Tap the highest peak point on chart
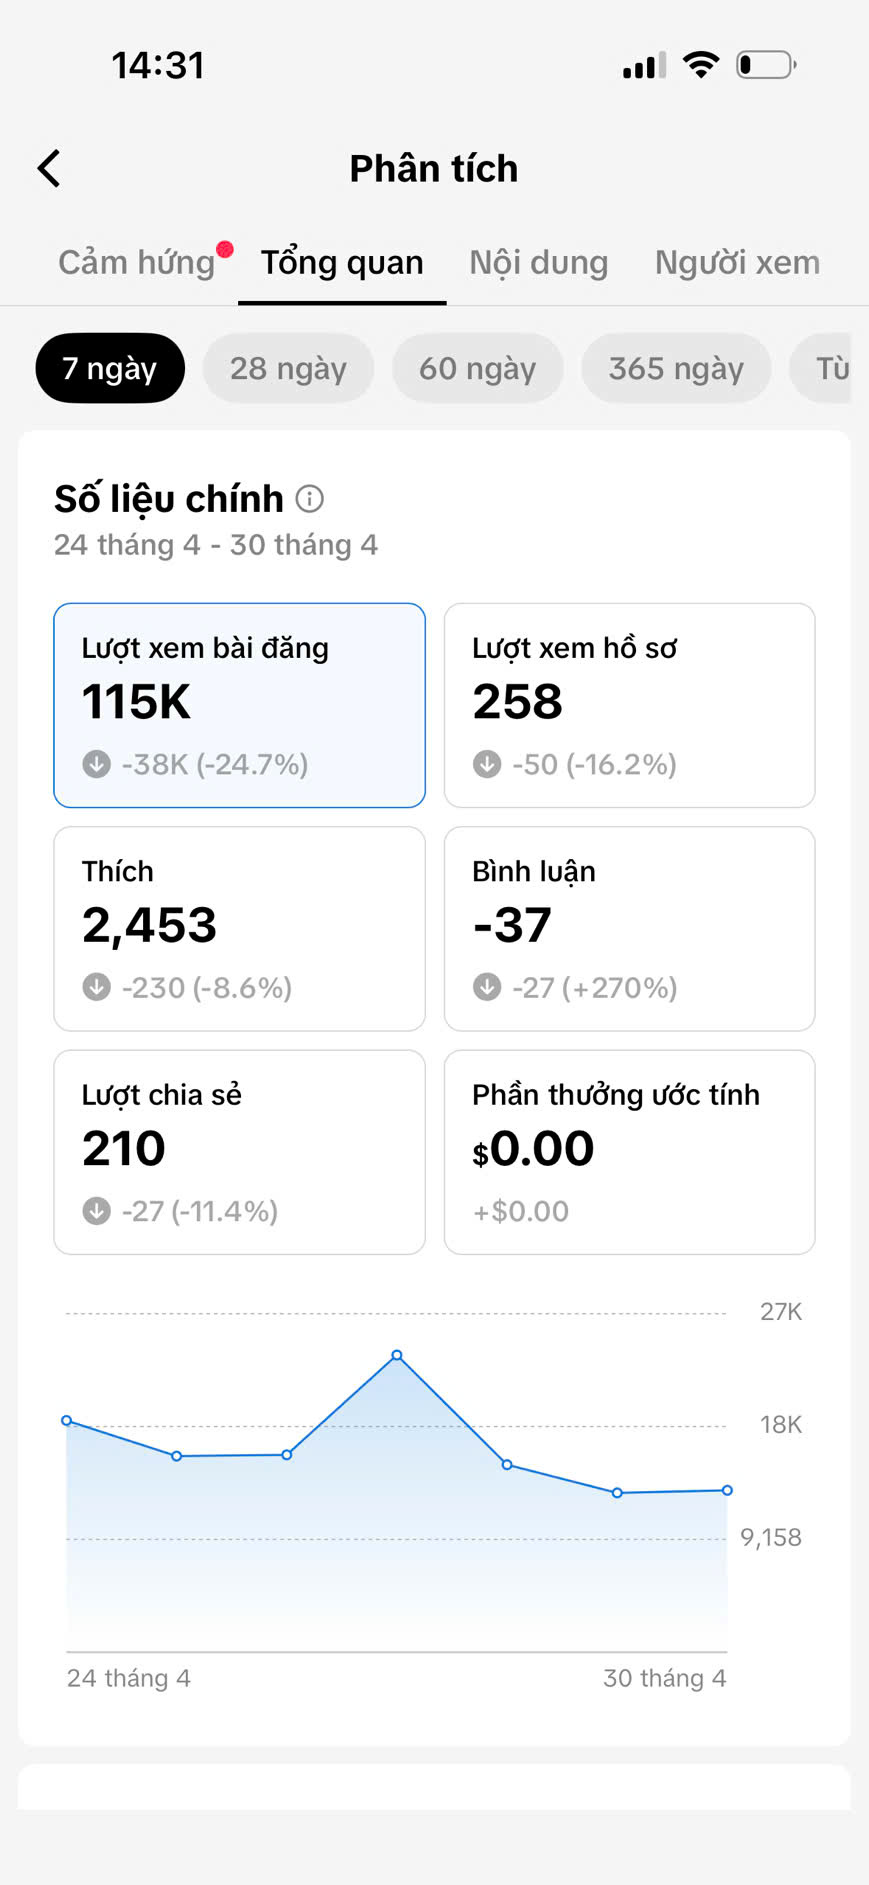869x1885 pixels. pos(397,1355)
